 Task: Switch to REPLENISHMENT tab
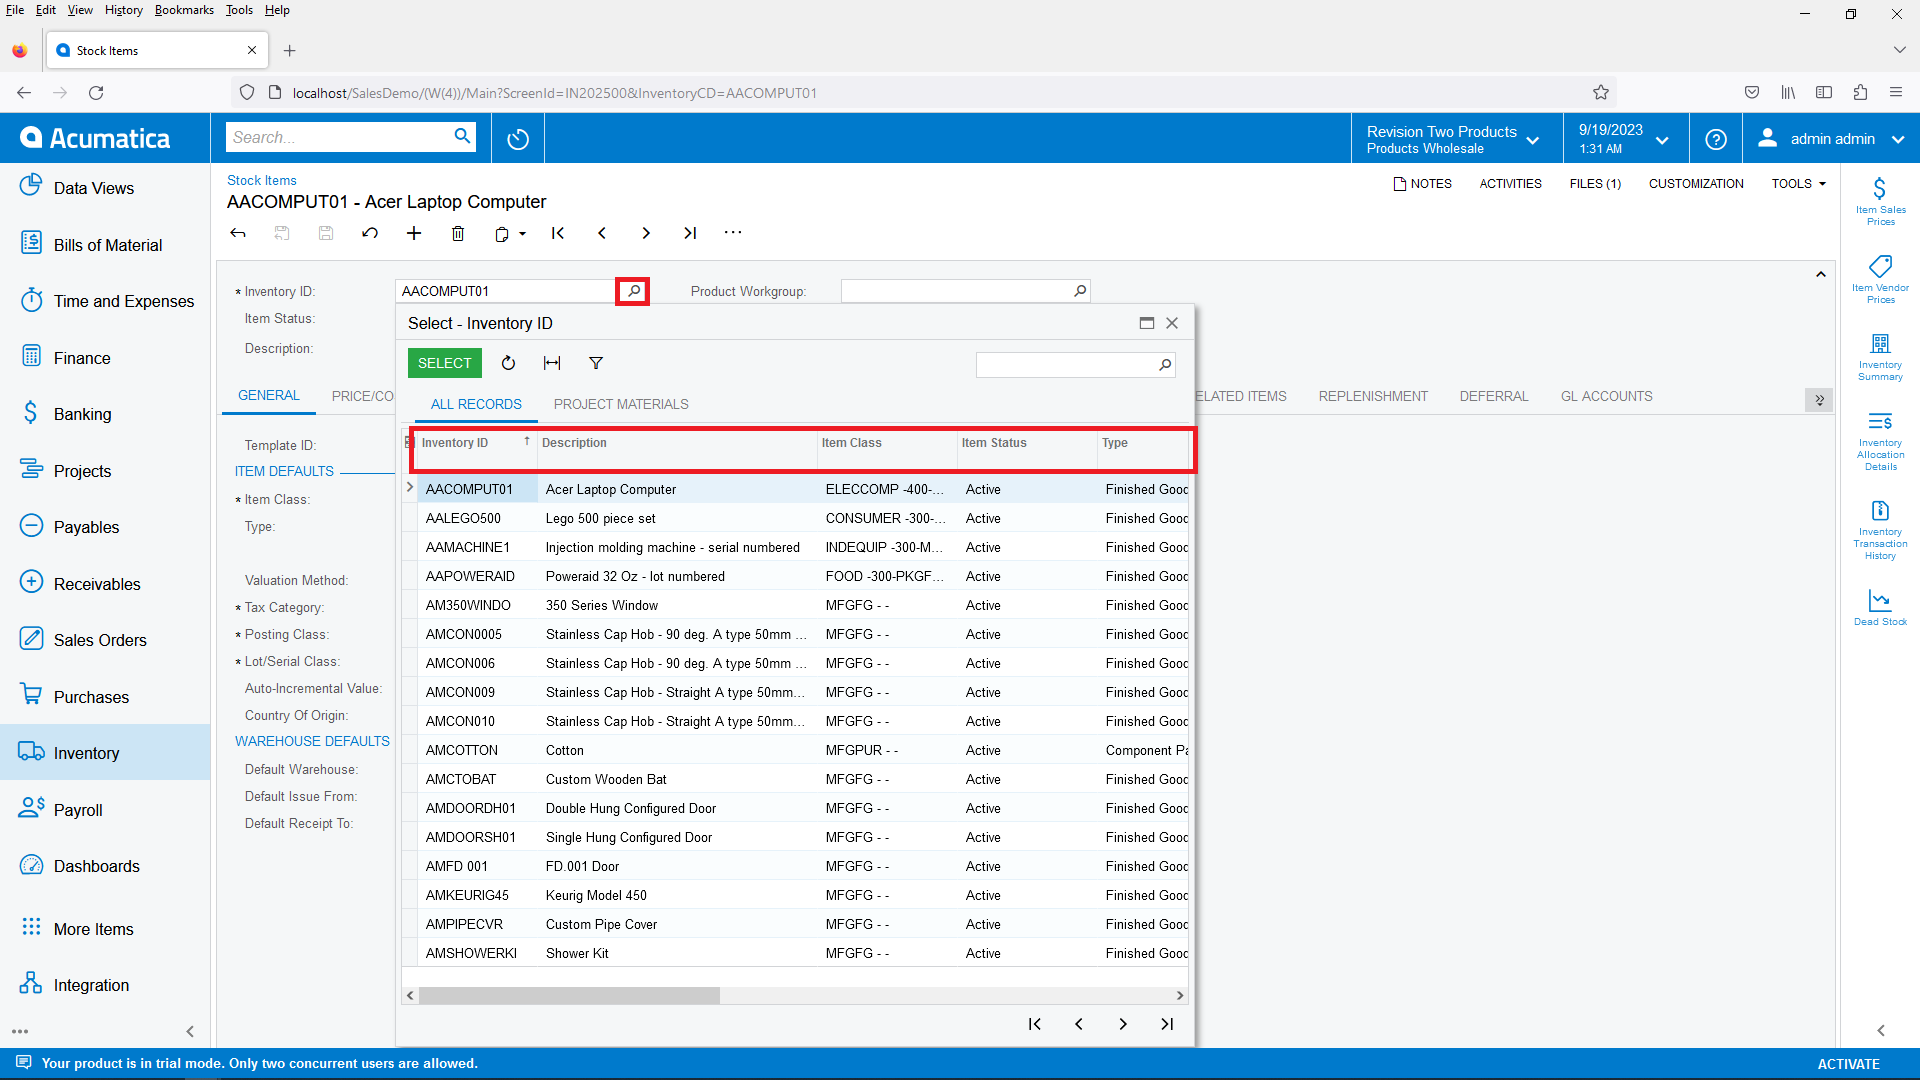[1372, 396]
